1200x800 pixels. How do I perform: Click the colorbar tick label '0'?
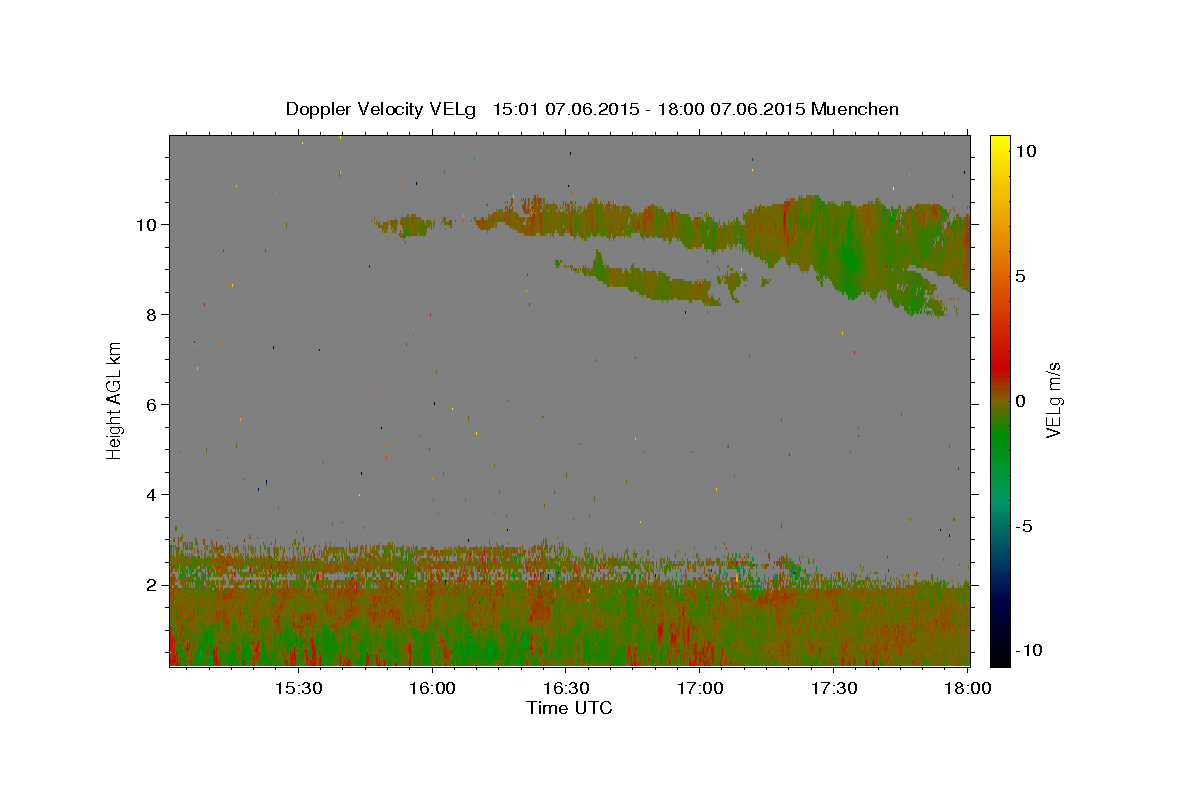(1020, 401)
